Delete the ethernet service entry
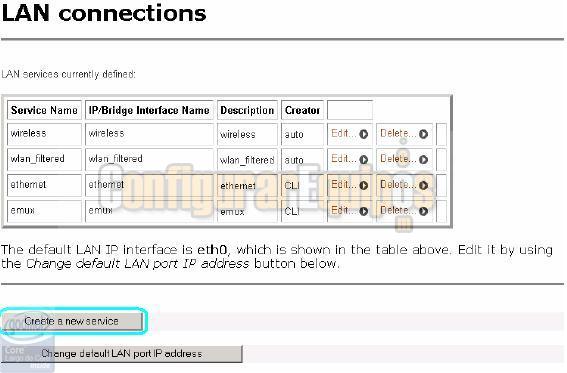This screenshot has width=567, height=373. (398, 185)
